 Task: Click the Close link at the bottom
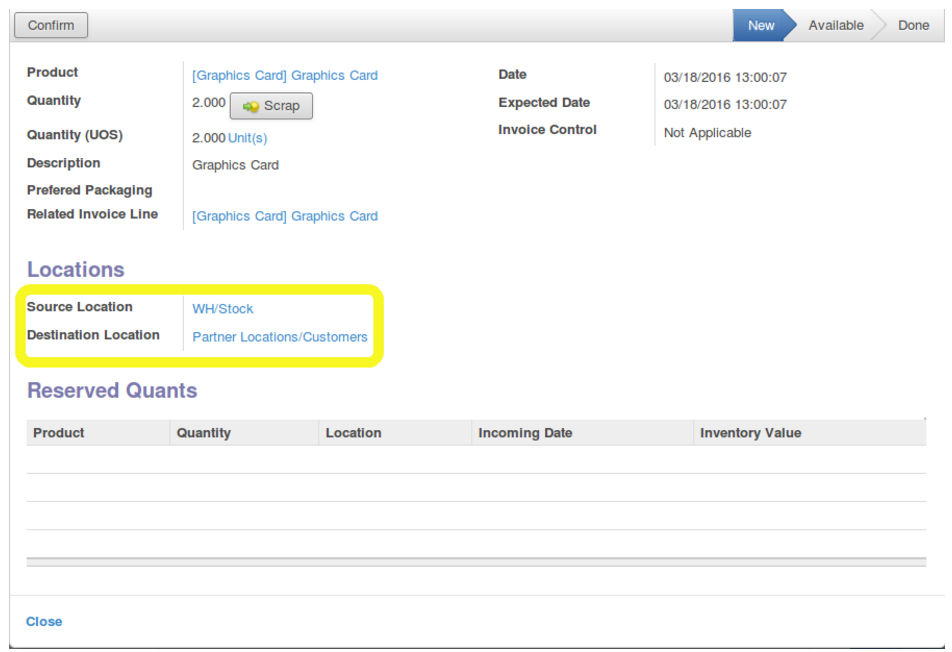(x=44, y=621)
